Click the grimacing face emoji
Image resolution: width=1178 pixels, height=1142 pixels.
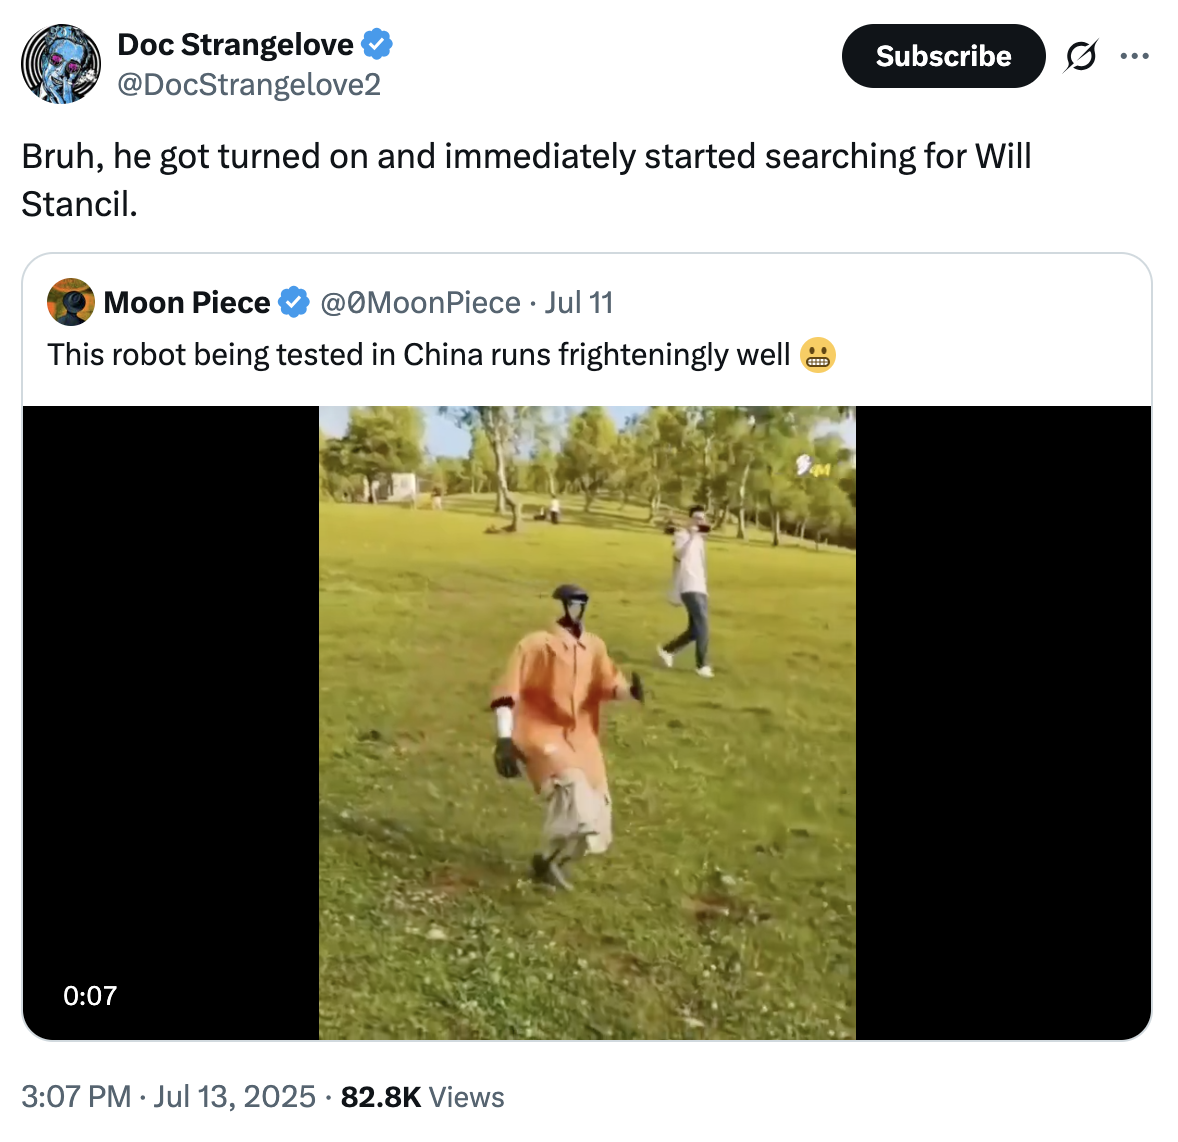(818, 355)
